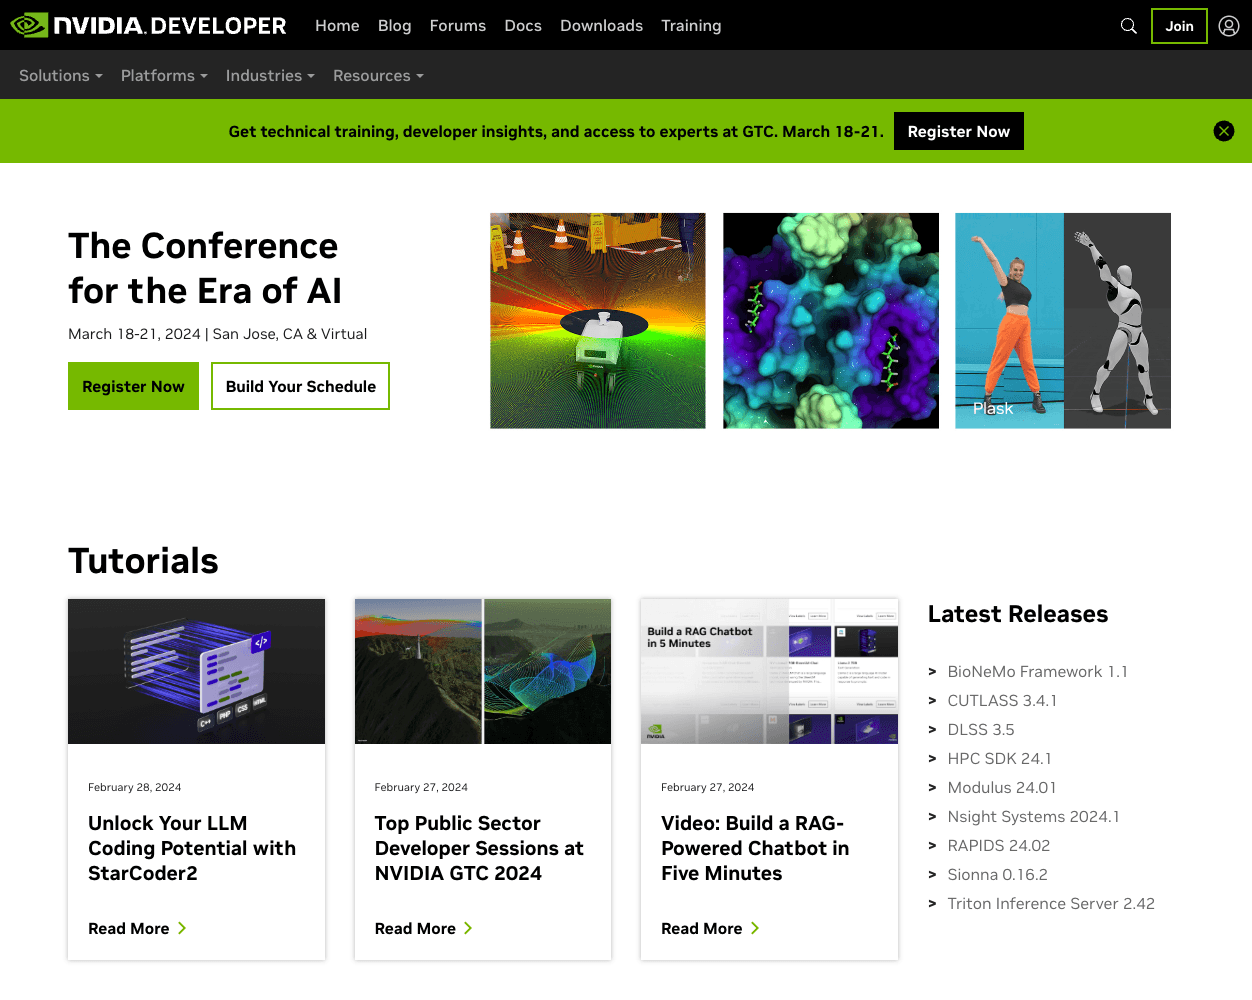Expand the Resources dropdown menu
Screen dimensions: 1252x1000
point(378,75)
